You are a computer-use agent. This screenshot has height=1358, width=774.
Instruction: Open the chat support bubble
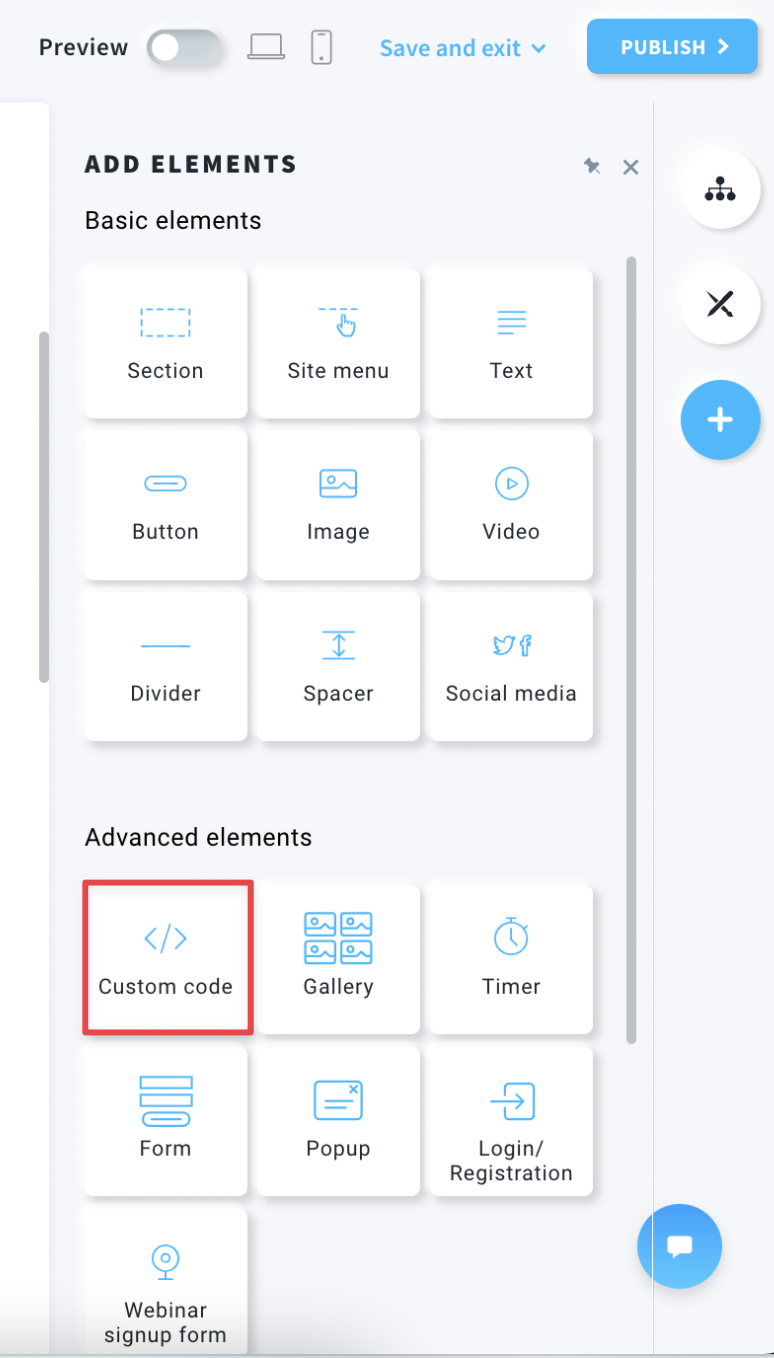pos(680,1246)
